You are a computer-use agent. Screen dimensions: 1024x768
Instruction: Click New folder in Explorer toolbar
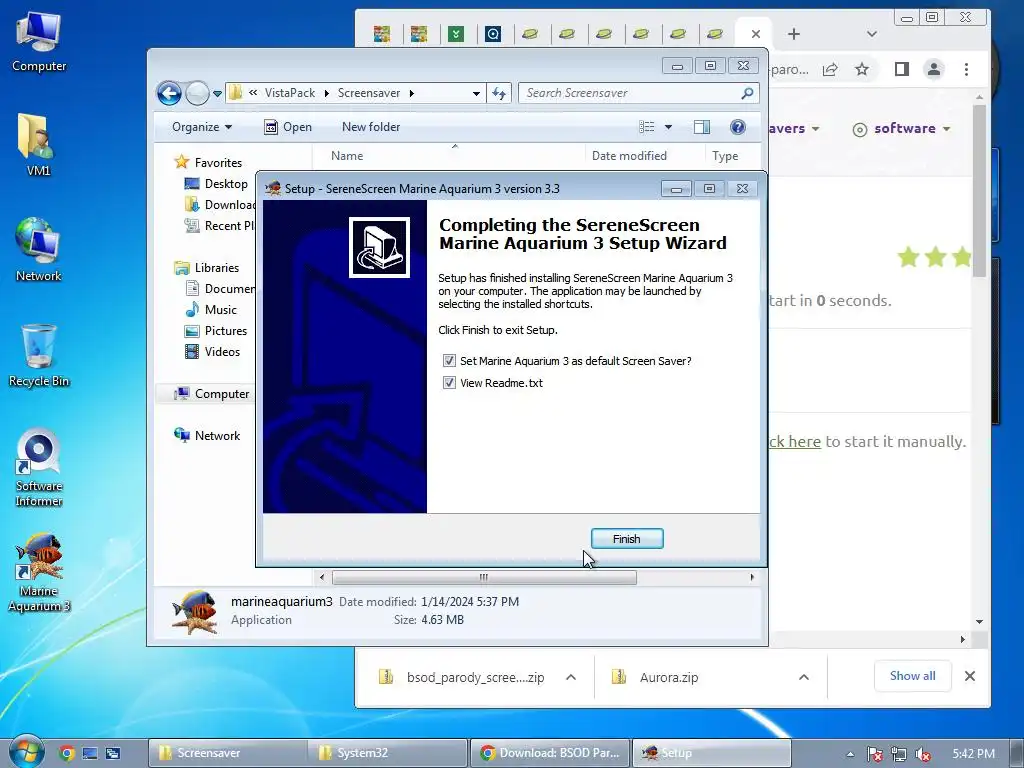pyautogui.click(x=371, y=127)
